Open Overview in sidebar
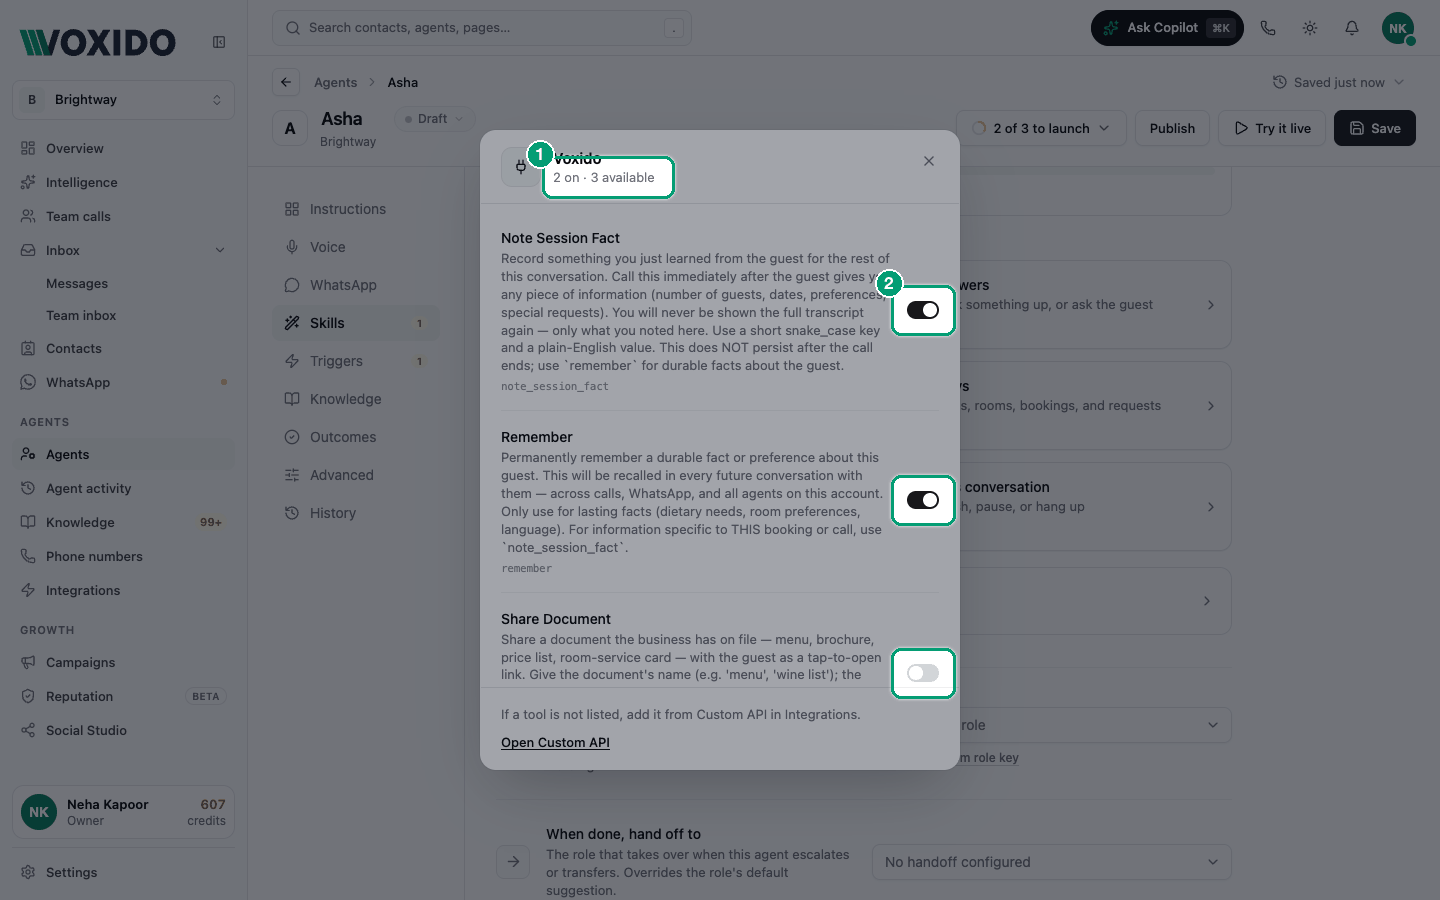 pyautogui.click(x=124, y=148)
